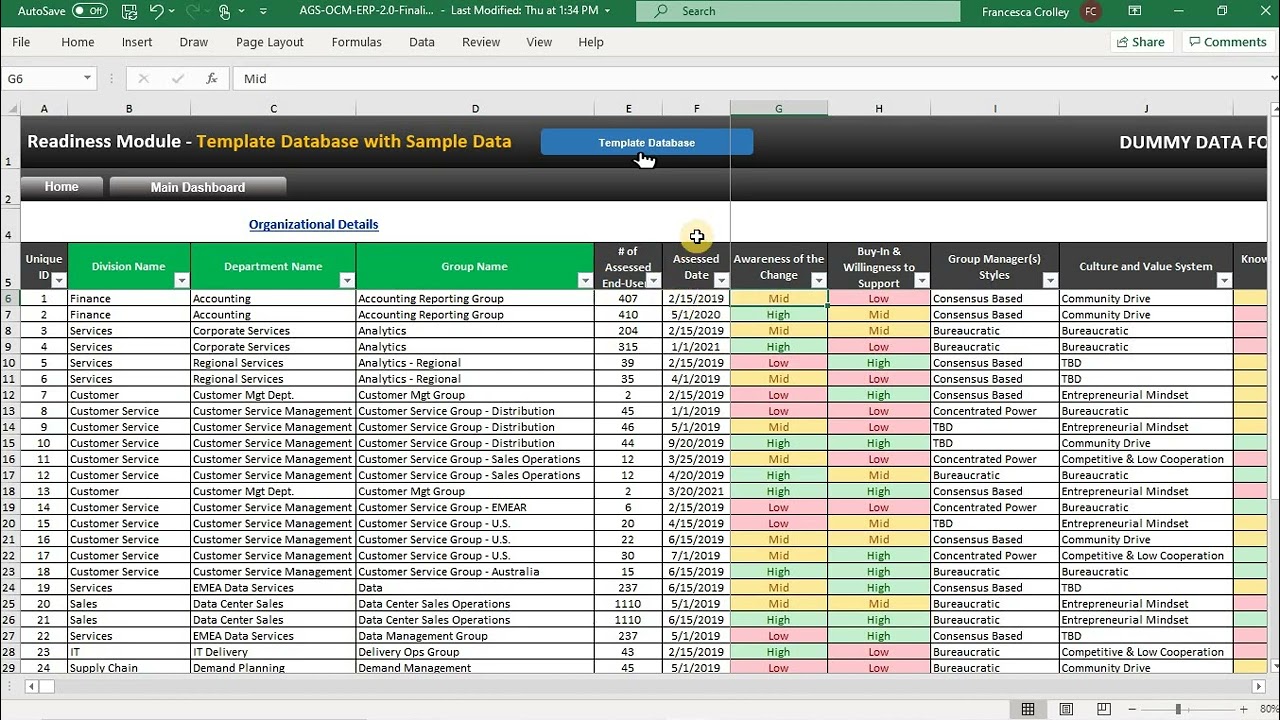Open Assessed Date filter dropdown
Screen dimensions: 1280x720
(721, 281)
